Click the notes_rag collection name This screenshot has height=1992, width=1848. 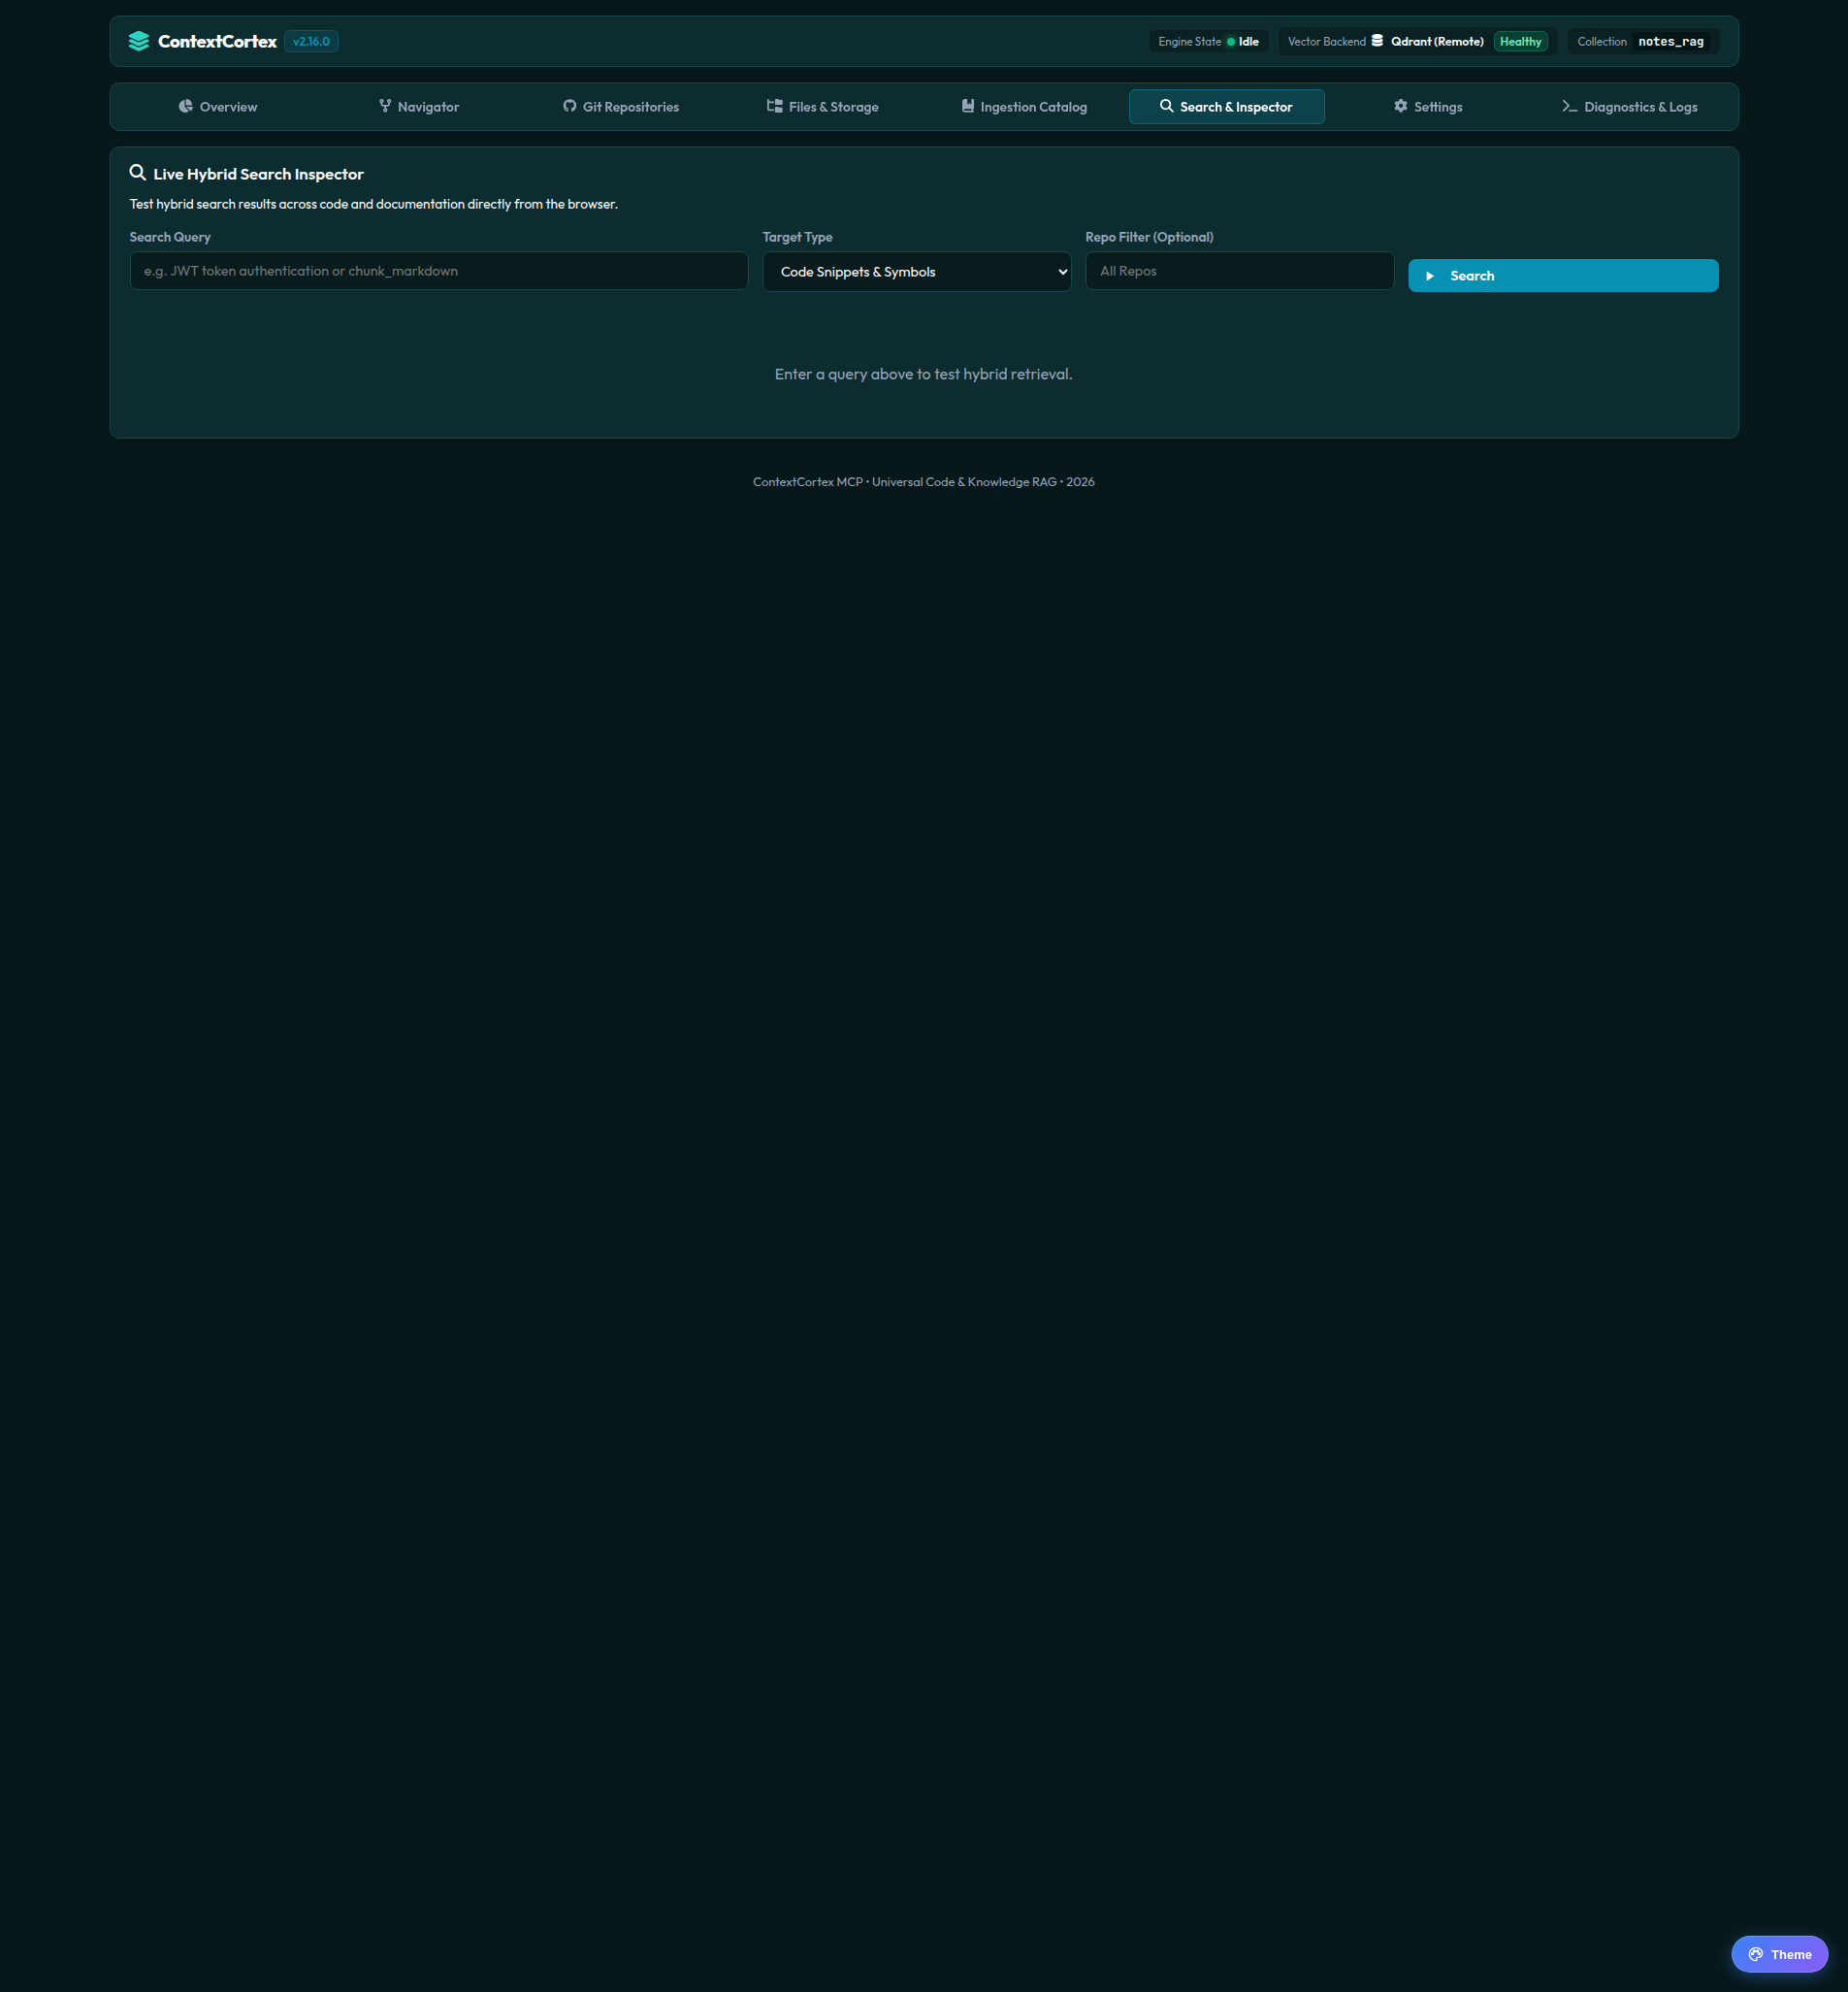pyautogui.click(x=1671, y=41)
